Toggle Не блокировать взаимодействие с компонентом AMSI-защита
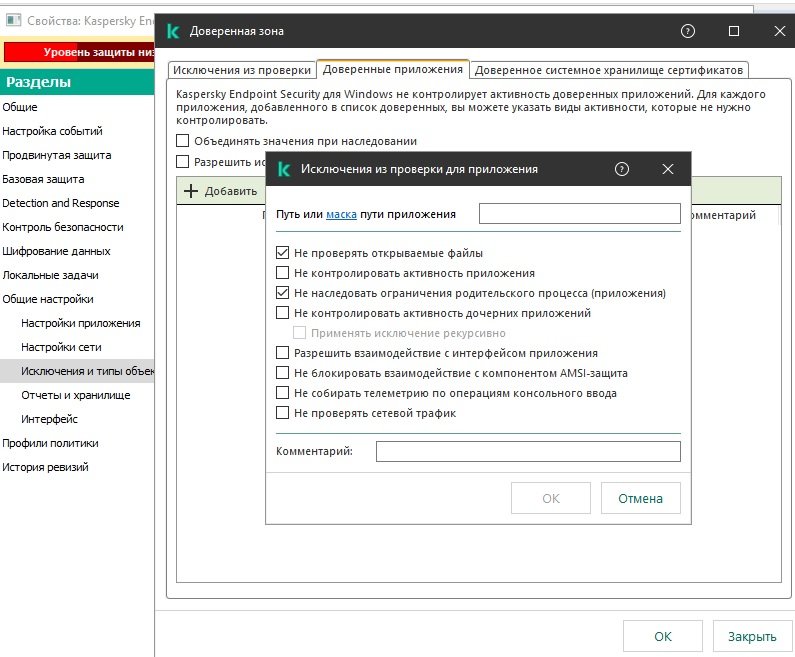The image size is (795, 657). coord(282,373)
